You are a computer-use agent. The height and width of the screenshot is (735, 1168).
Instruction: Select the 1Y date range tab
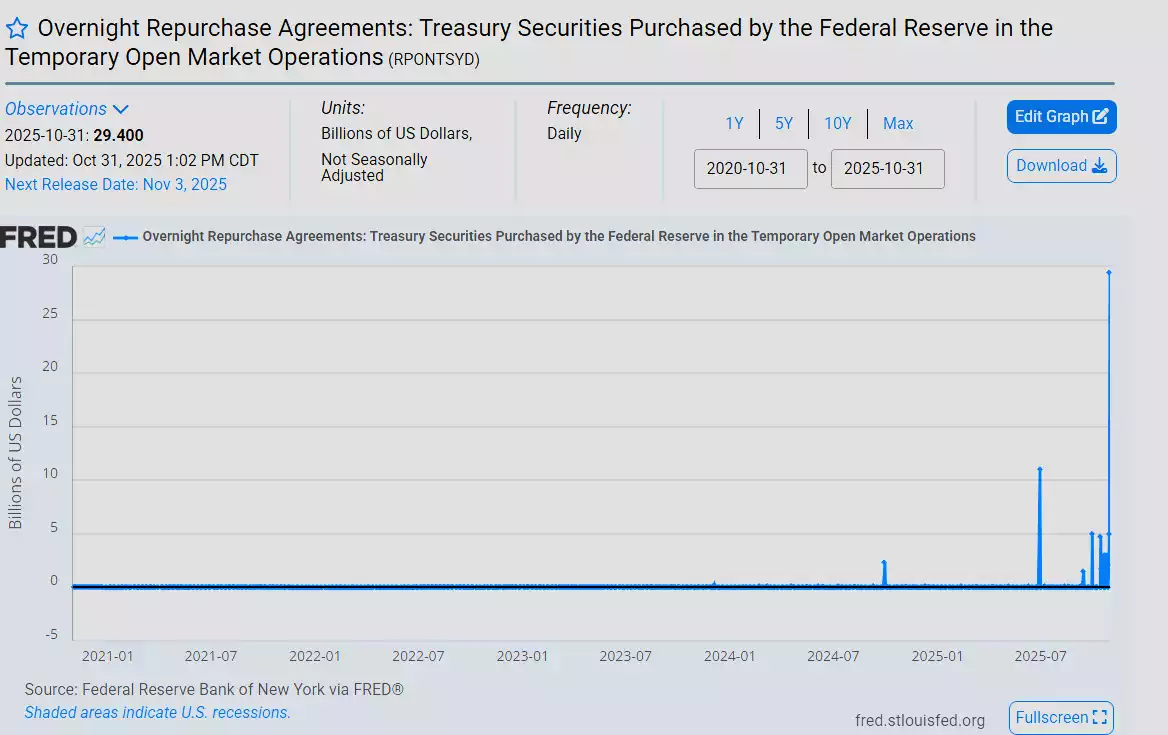734,123
